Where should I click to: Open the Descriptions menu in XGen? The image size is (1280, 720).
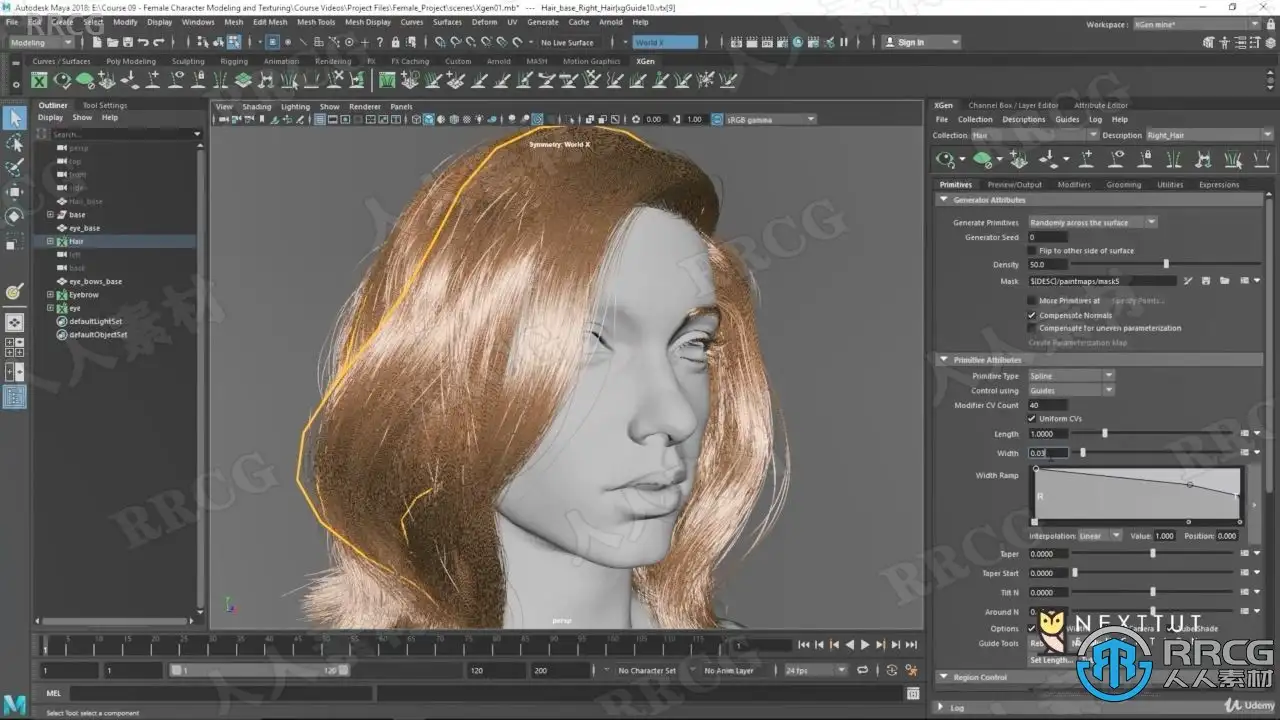pyautogui.click(x=1023, y=119)
